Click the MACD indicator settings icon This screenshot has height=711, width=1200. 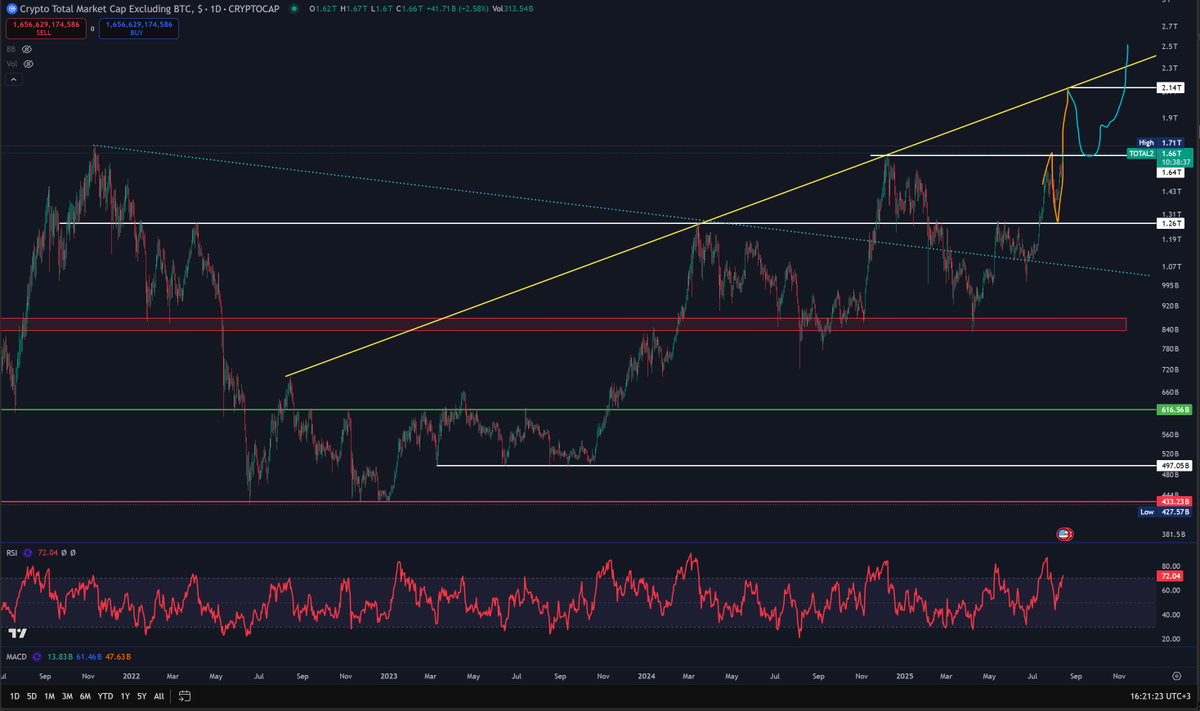[38, 656]
